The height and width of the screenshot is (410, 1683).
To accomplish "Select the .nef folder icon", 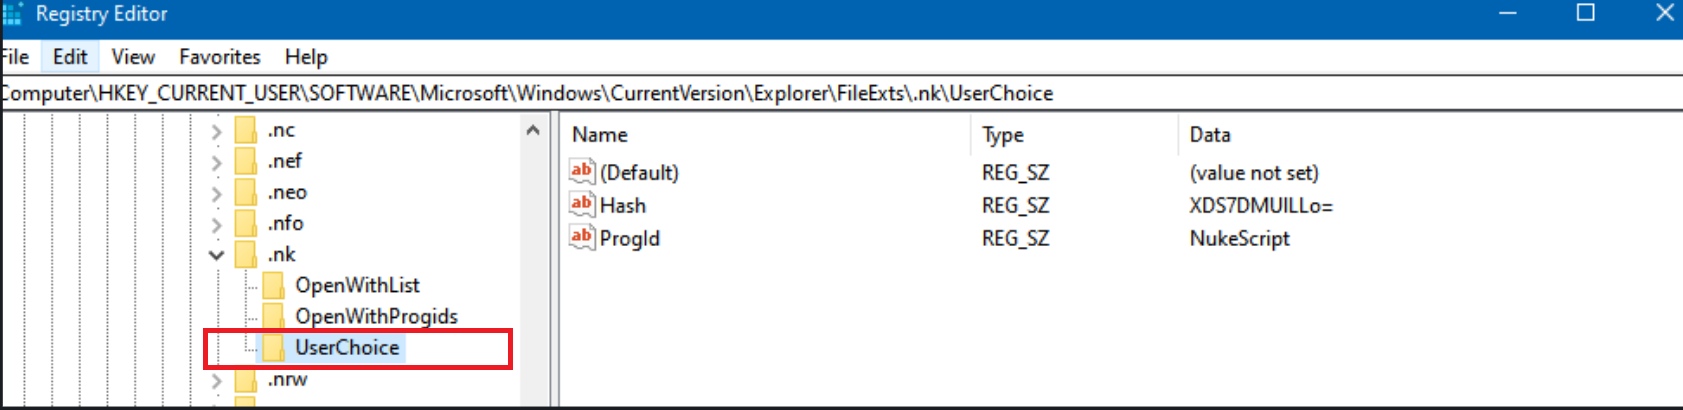I will point(246,161).
